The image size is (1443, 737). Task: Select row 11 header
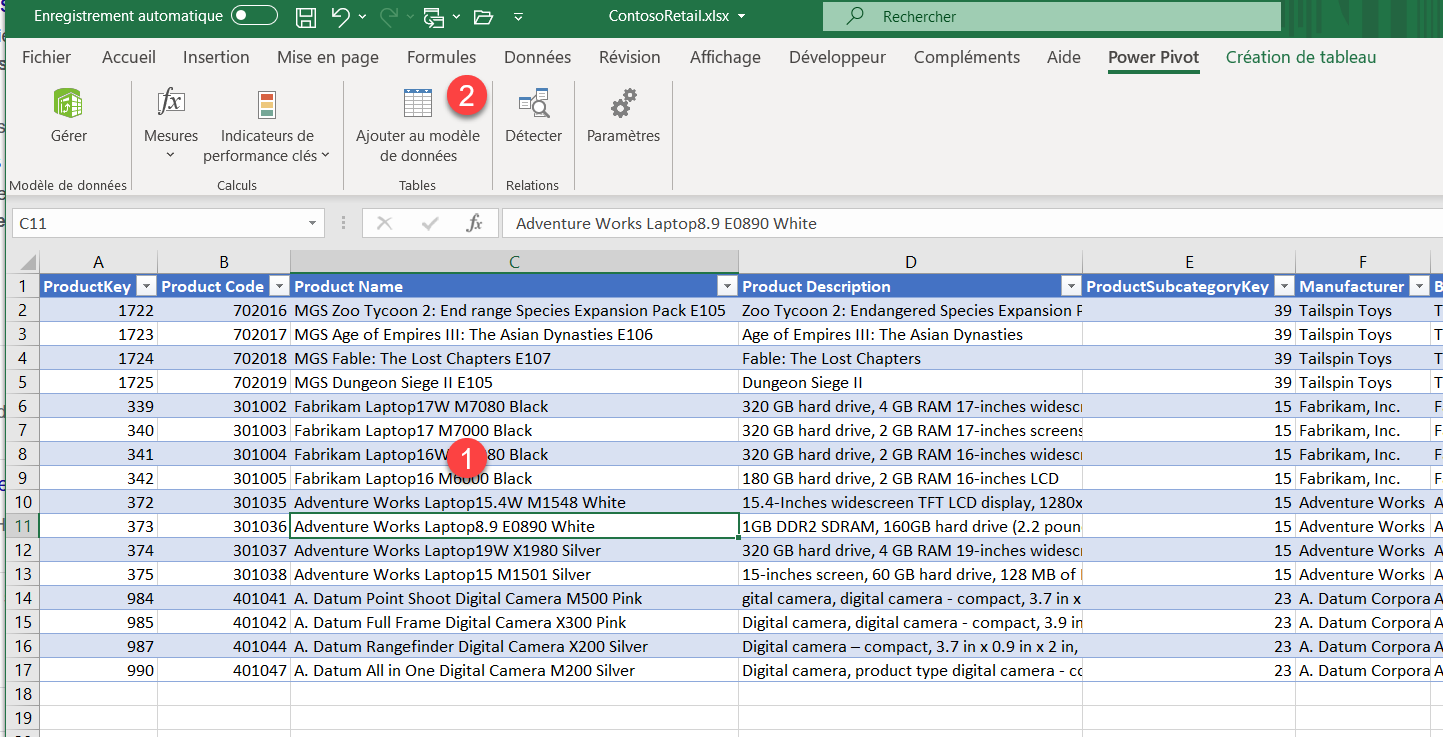click(22, 526)
